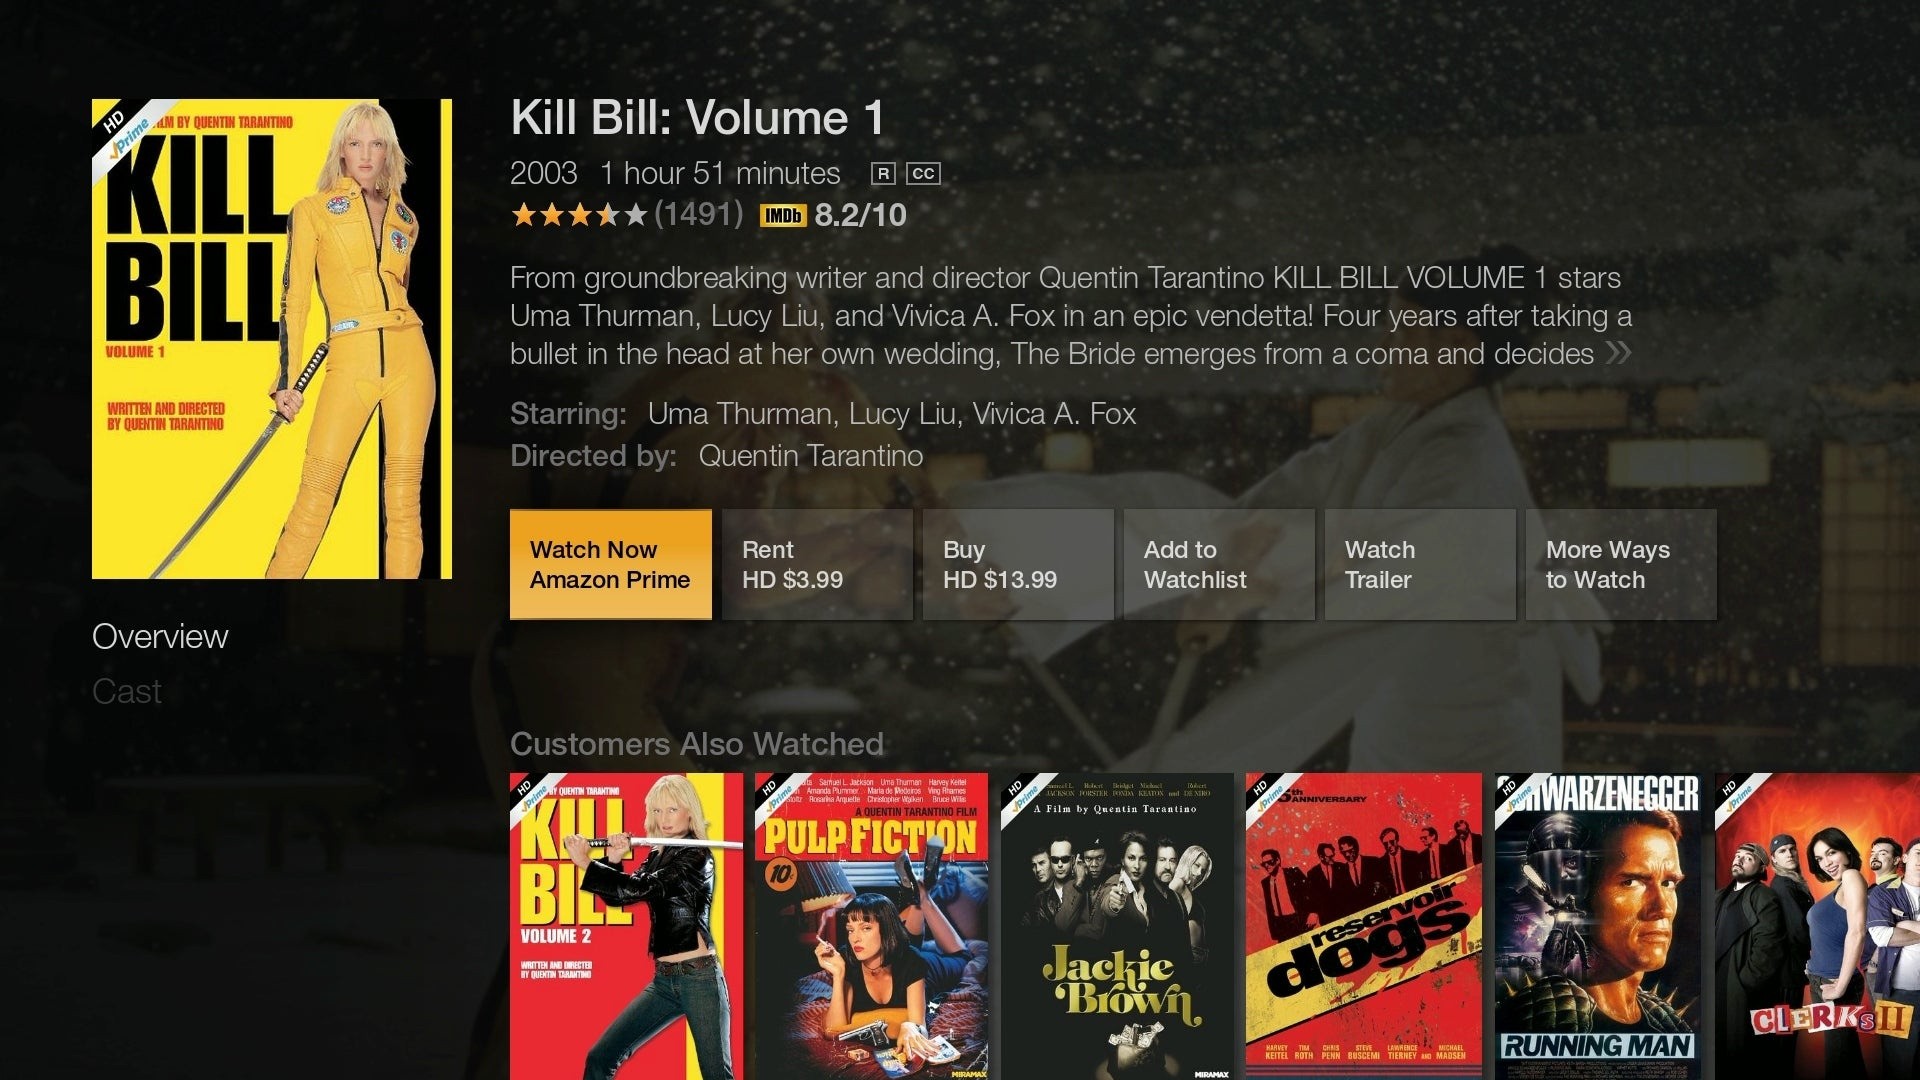The width and height of the screenshot is (1920, 1080).
Task: Select the Running Man poster
Action: (1598, 926)
